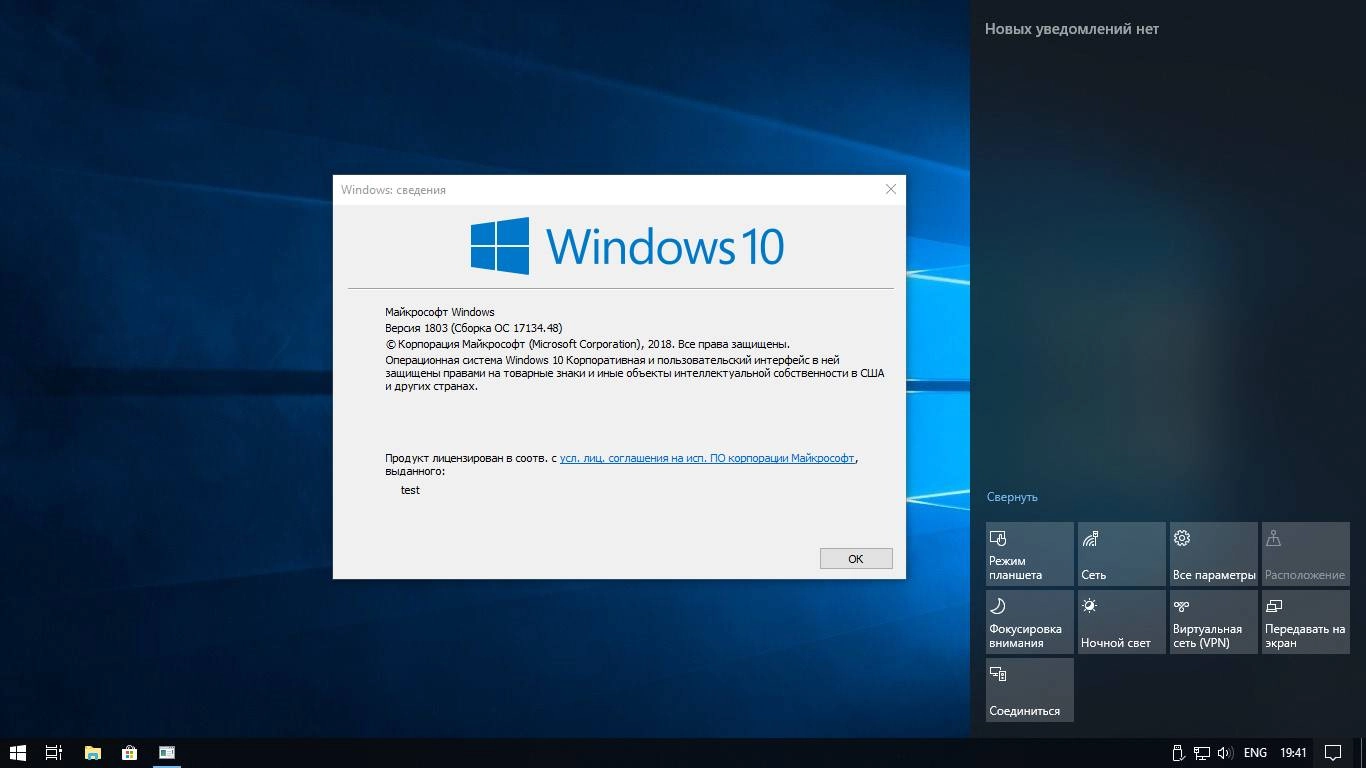Switch input language via ENG indicator
1366x768 pixels.
pyautogui.click(x=1255, y=753)
